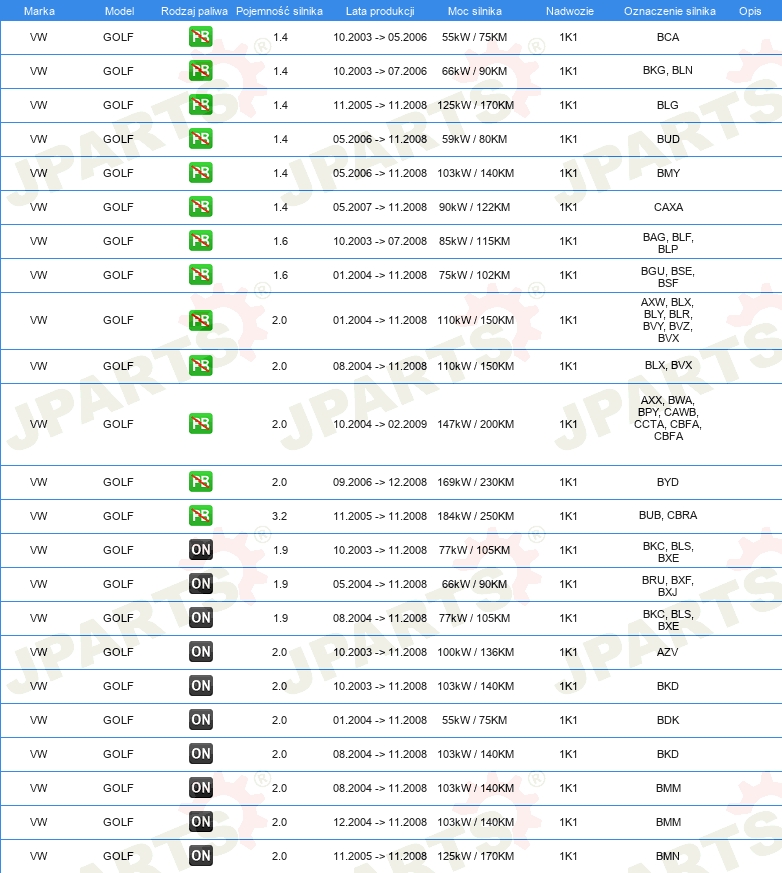
Task: Click the production dates 10.2003 -> 05.2006
Action: [380, 37]
